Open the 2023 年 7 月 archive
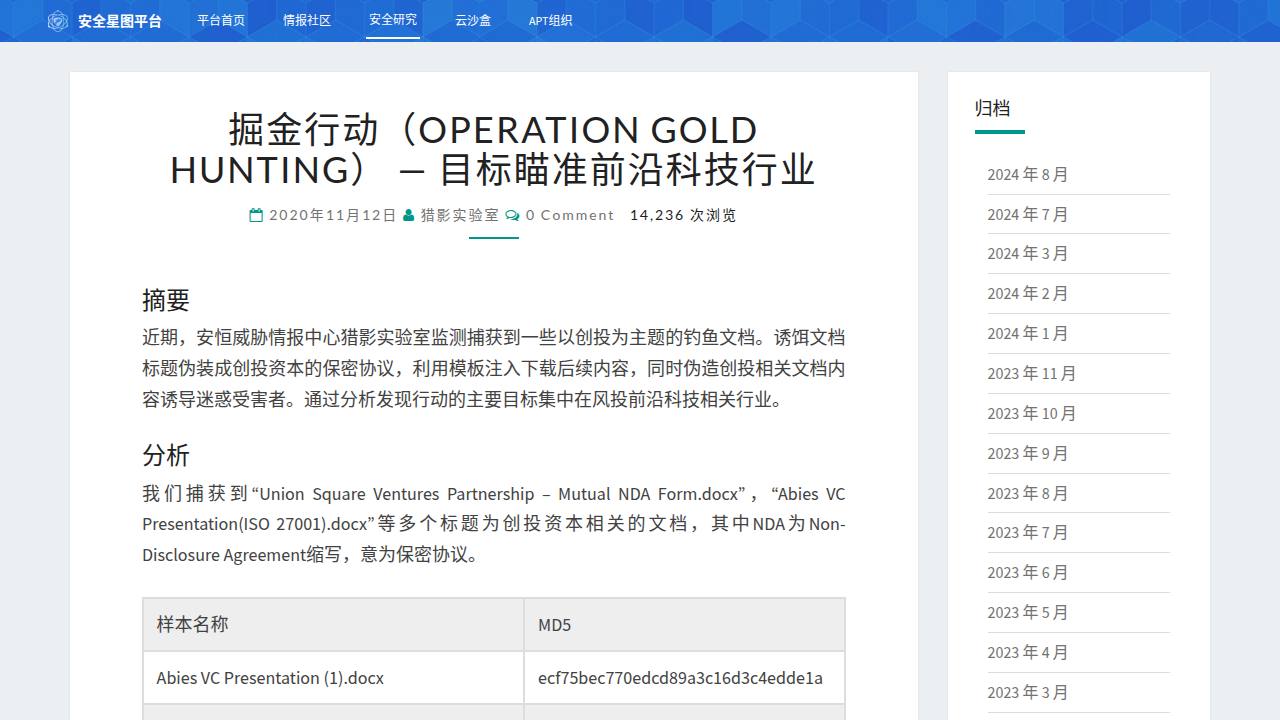Image resolution: width=1280 pixels, height=720 pixels. [1028, 532]
